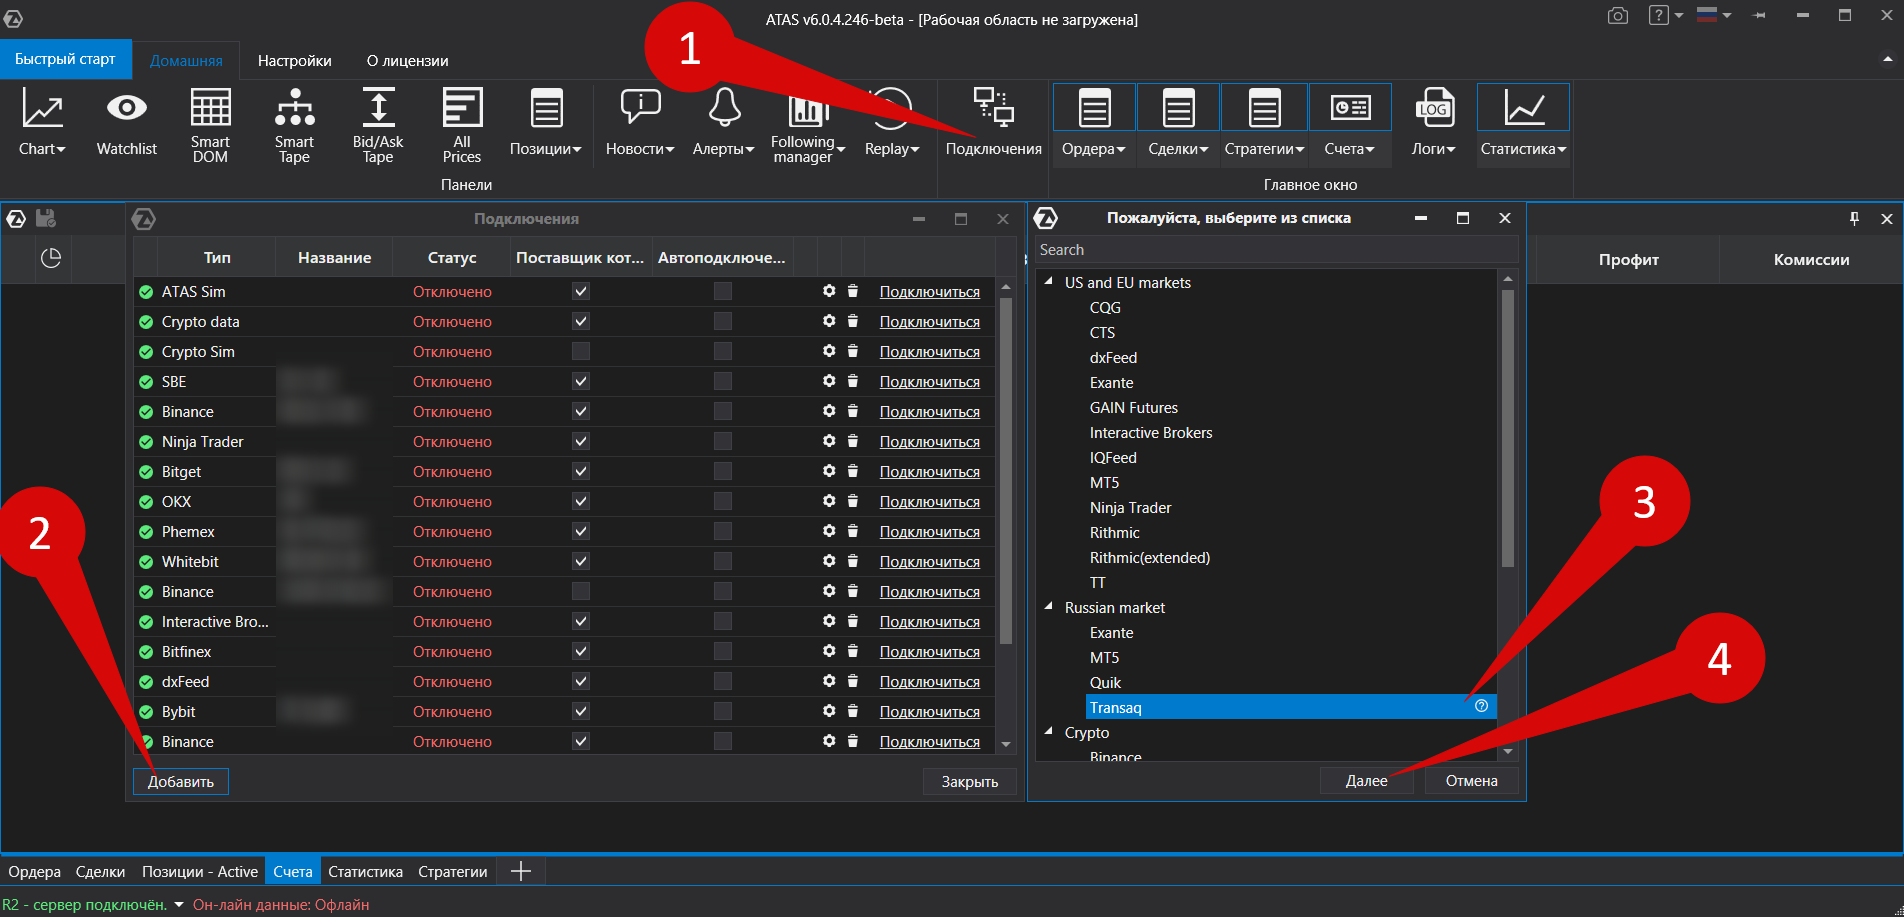Switch to the Позиции - Active bottom tab

pyautogui.click(x=200, y=871)
